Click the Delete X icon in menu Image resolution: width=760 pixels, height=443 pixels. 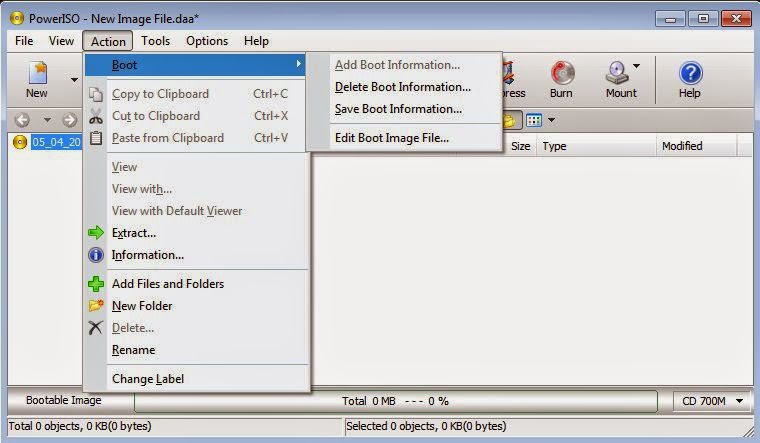tap(96, 328)
